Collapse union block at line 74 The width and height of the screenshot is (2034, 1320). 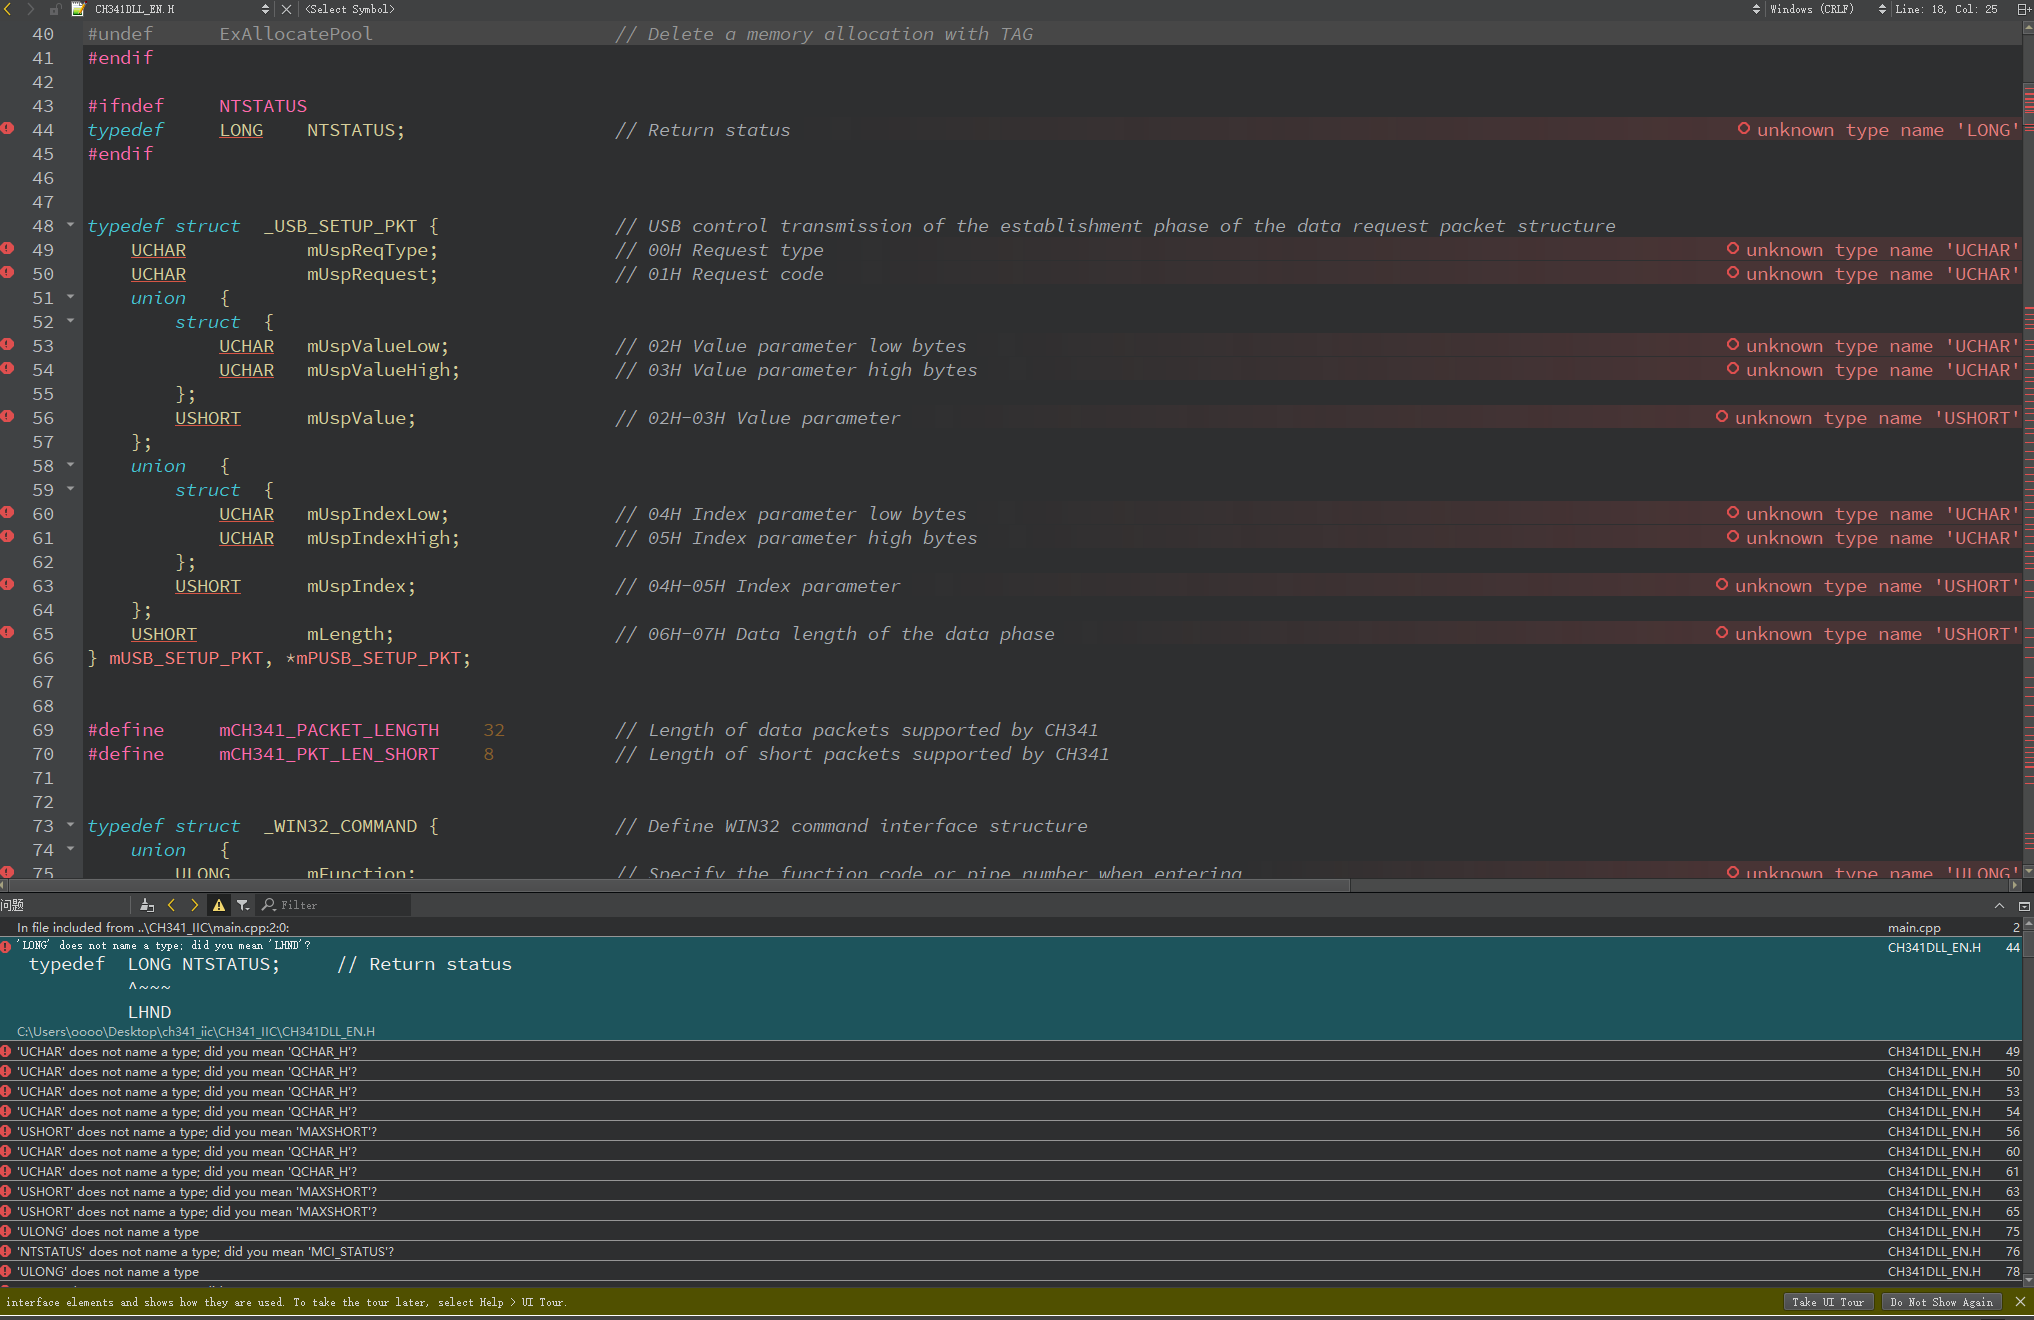pyautogui.click(x=71, y=849)
